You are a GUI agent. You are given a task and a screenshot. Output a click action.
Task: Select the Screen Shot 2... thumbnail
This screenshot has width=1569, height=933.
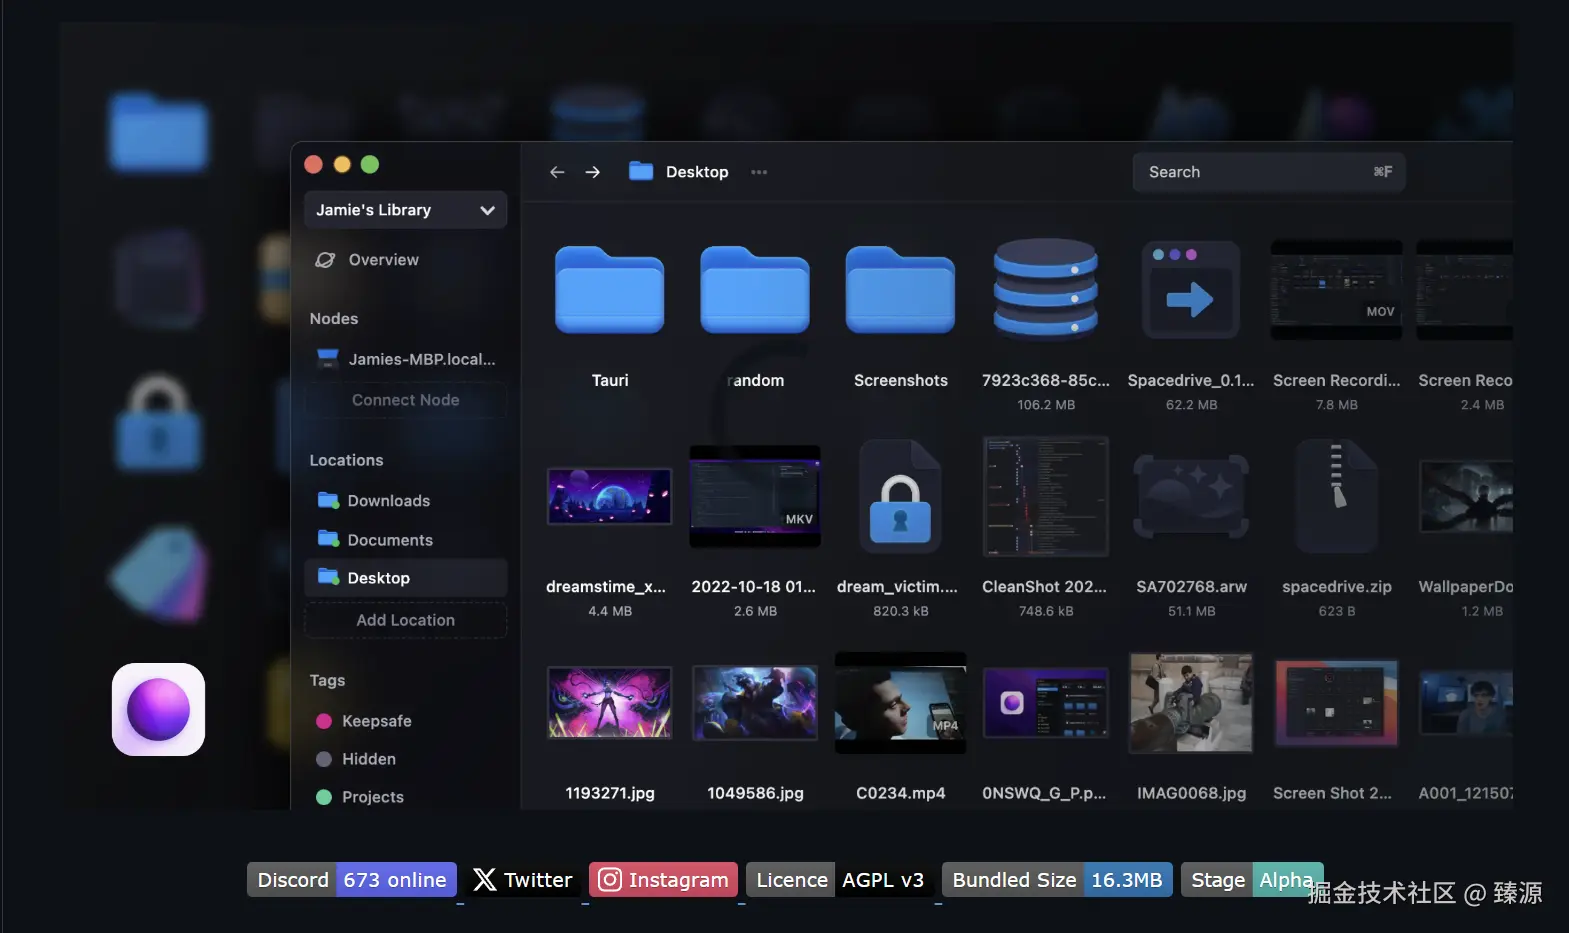point(1336,703)
